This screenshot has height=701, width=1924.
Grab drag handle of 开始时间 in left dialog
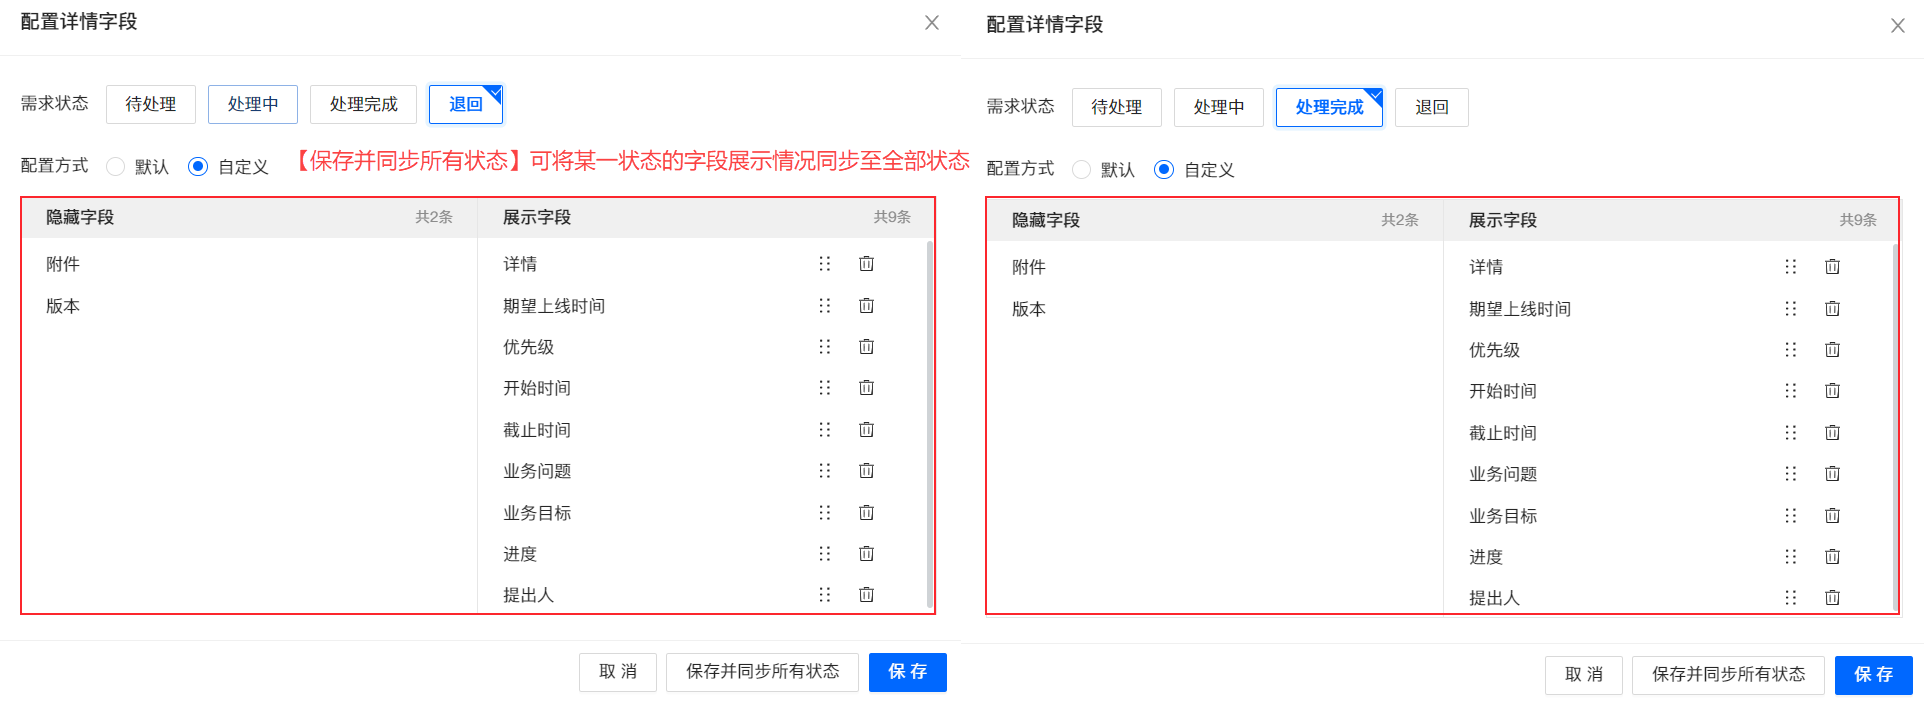click(824, 388)
